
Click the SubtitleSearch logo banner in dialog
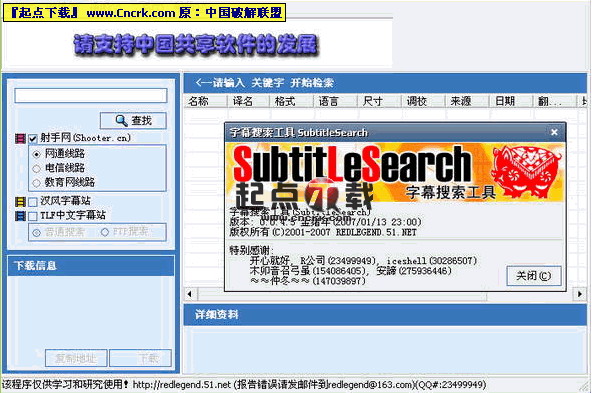(395, 172)
